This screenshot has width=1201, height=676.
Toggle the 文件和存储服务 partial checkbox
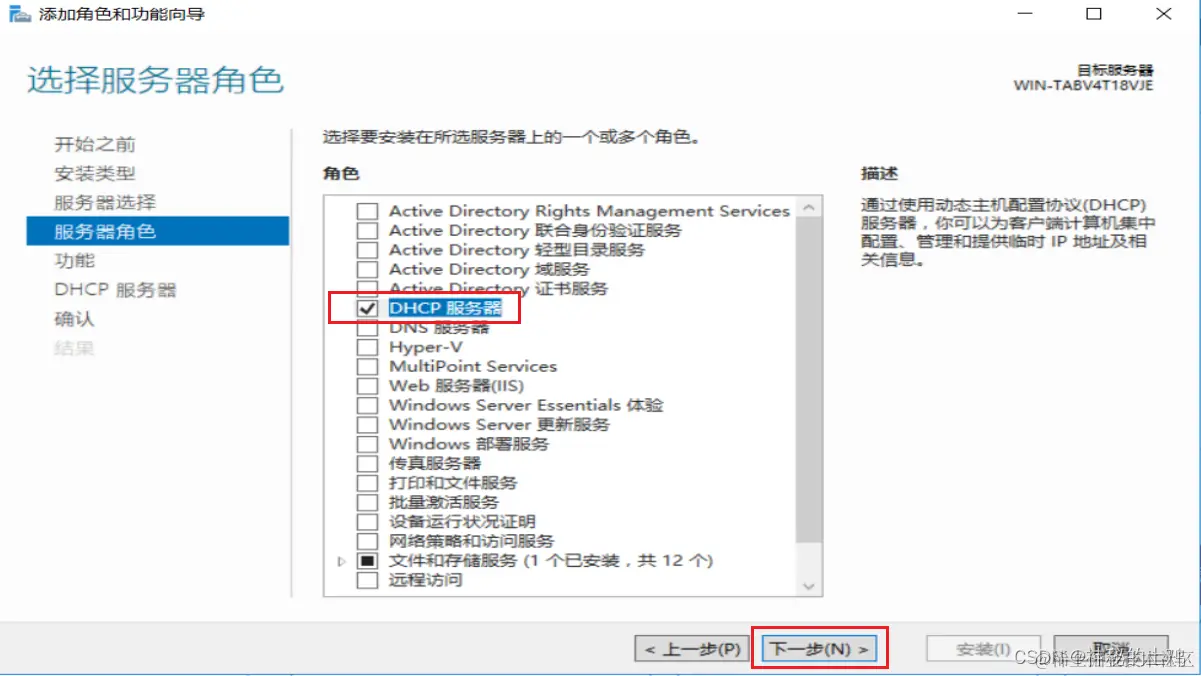pyautogui.click(x=368, y=561)
